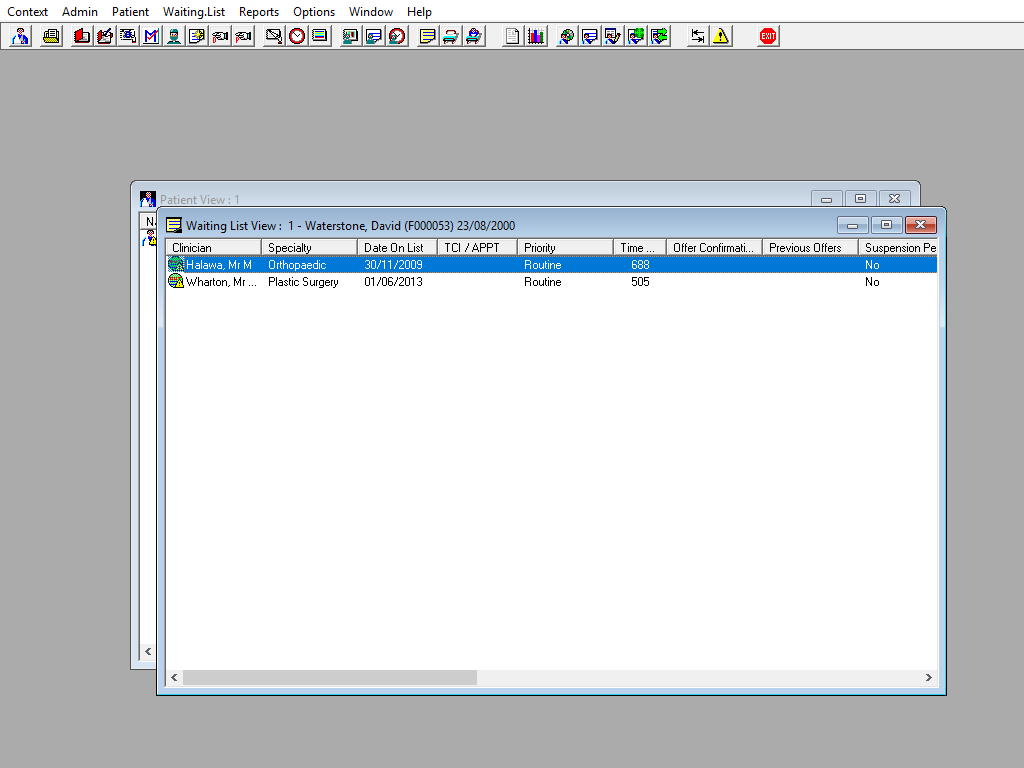Image resolution: width=1024 pixels, height=768 pixels.
Task: Click the Previous Offers column header
Action: coord(810,248)
